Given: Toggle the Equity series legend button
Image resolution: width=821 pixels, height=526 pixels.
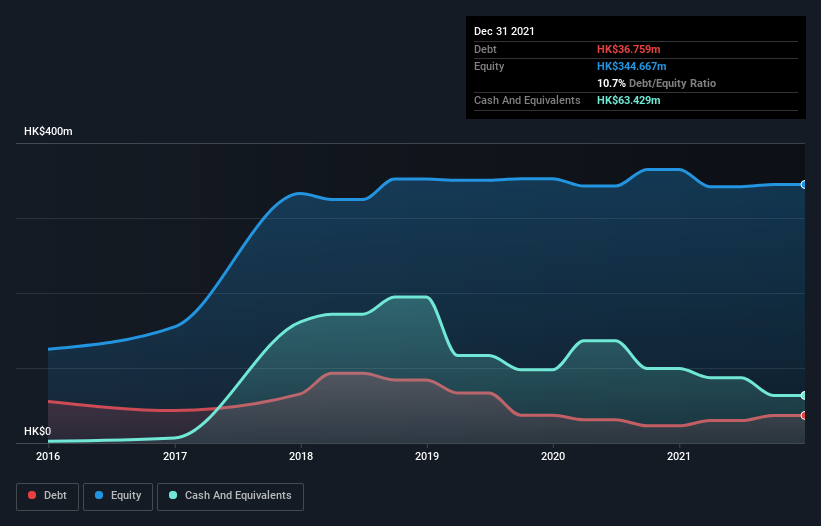Looking at the screenshot, I should 118,496.
